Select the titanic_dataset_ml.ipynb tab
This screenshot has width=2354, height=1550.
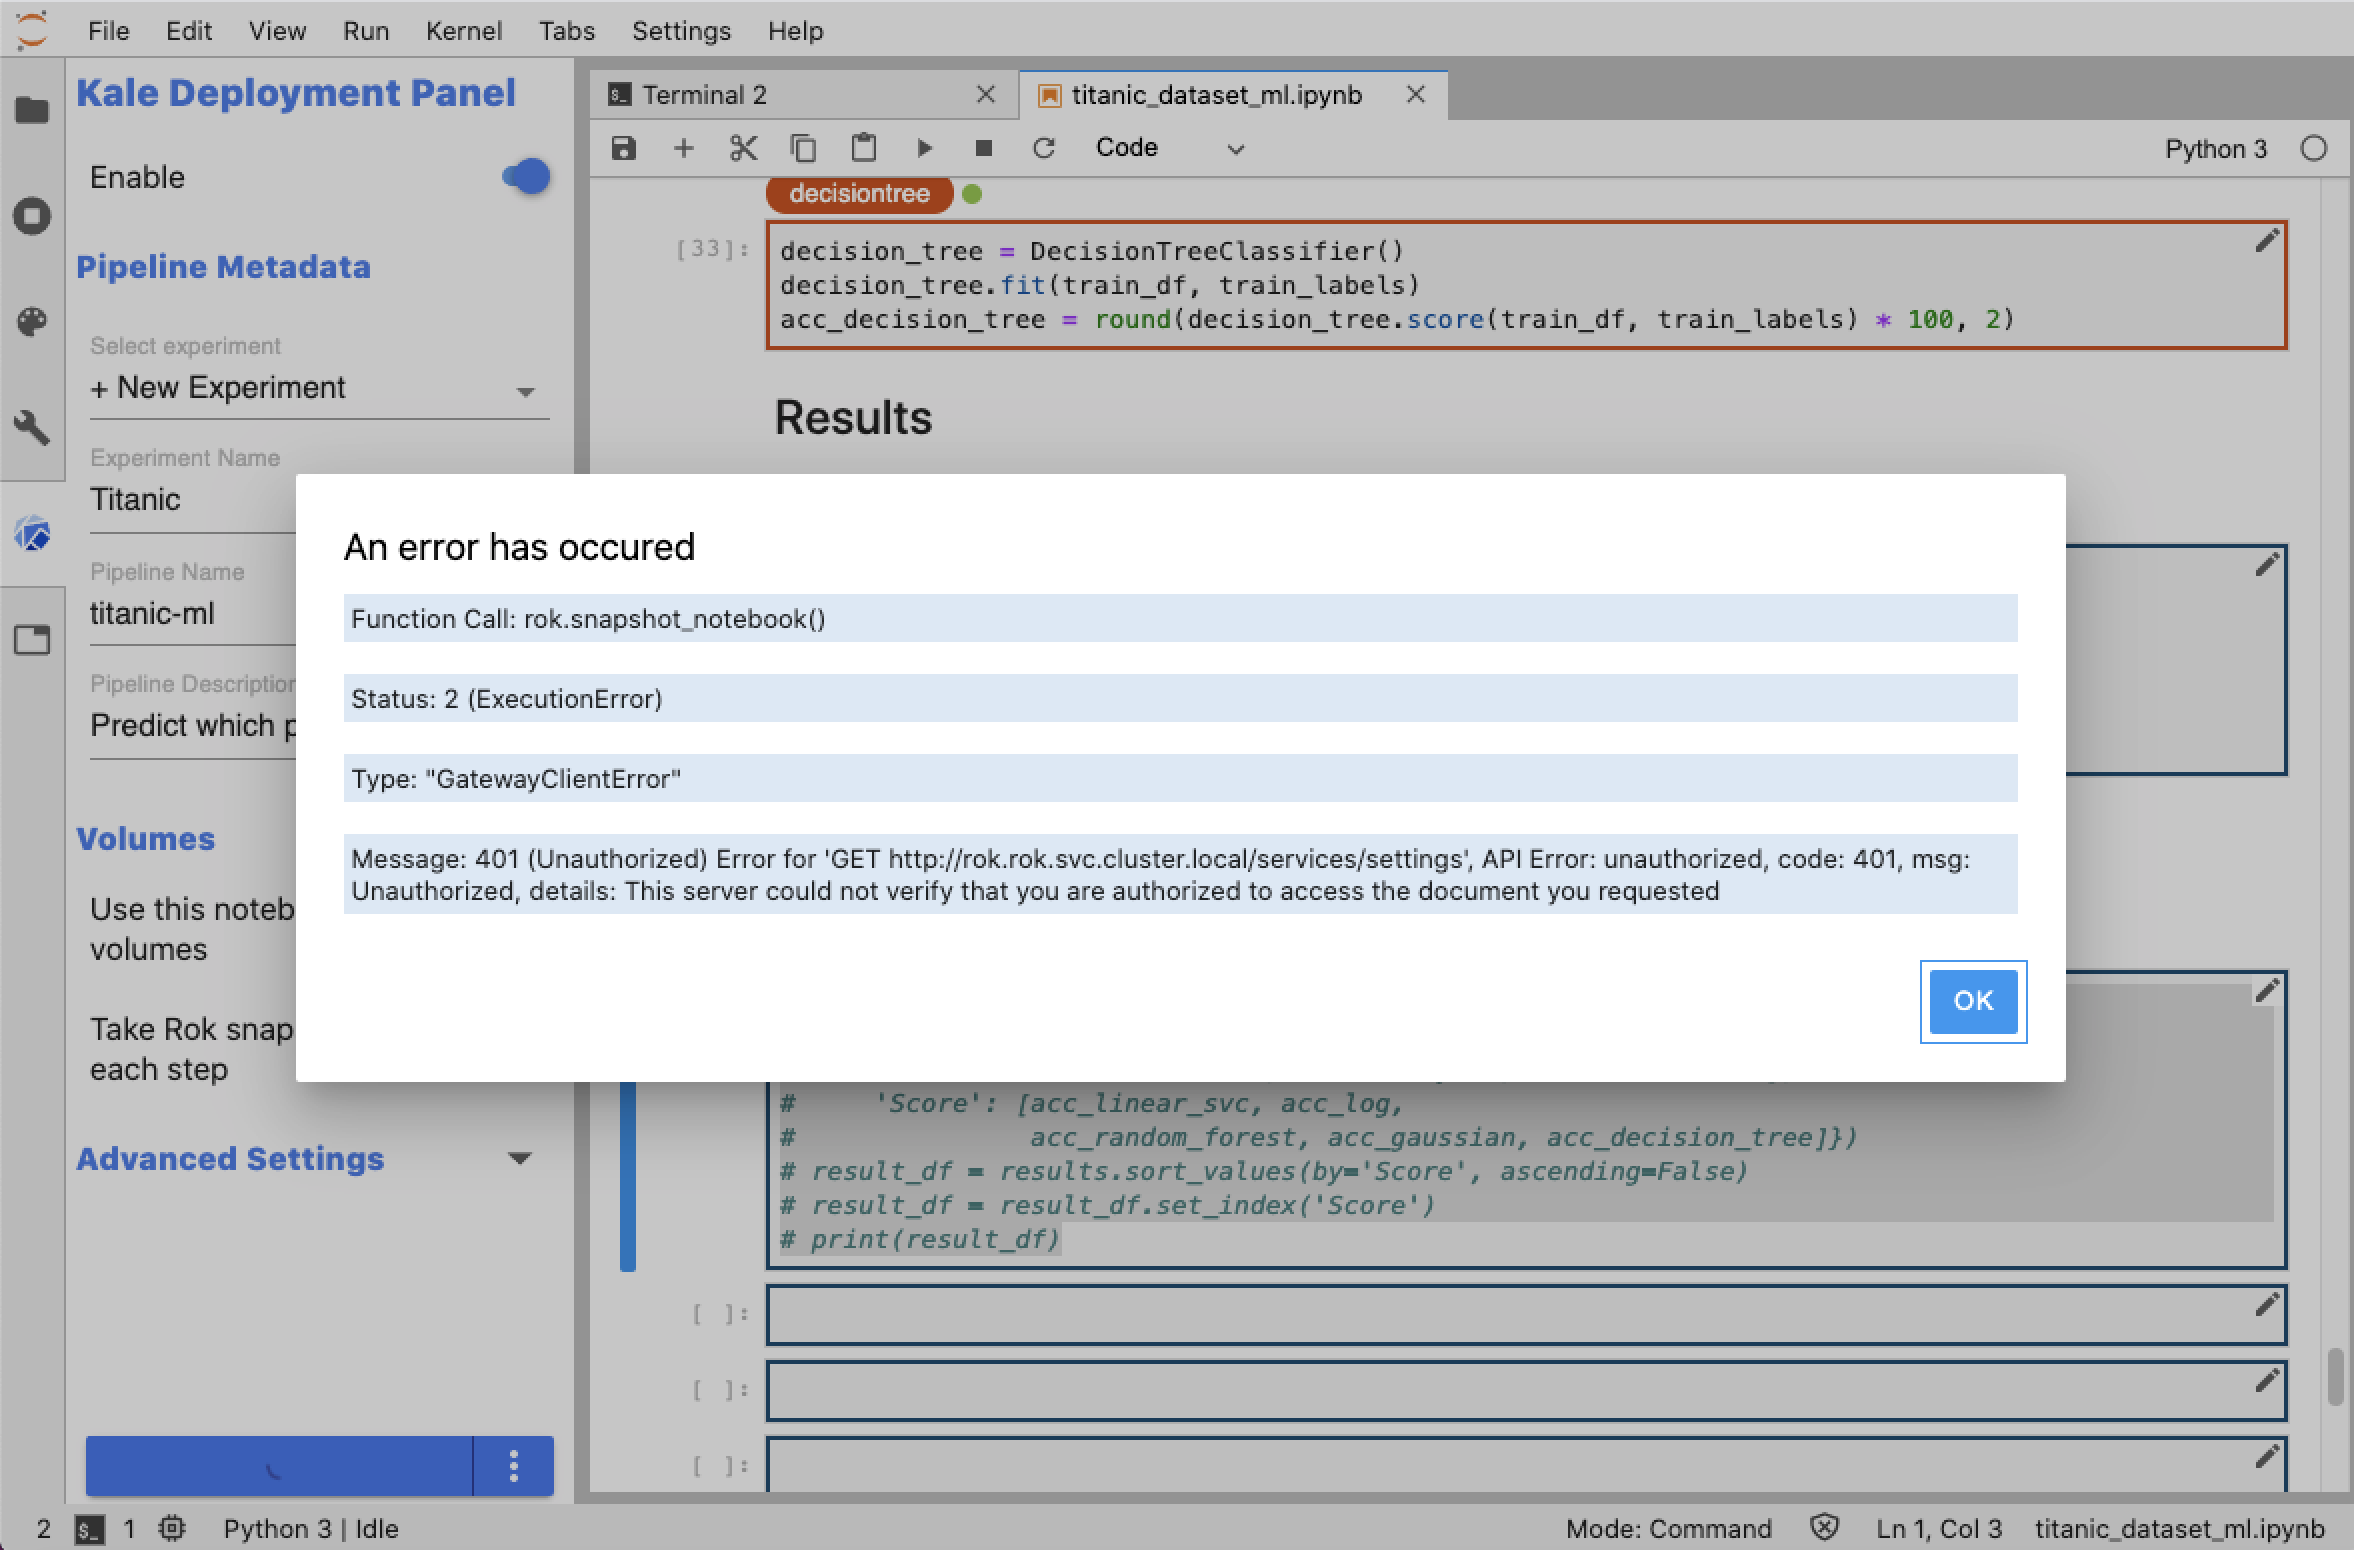(x=1234, y=95)
